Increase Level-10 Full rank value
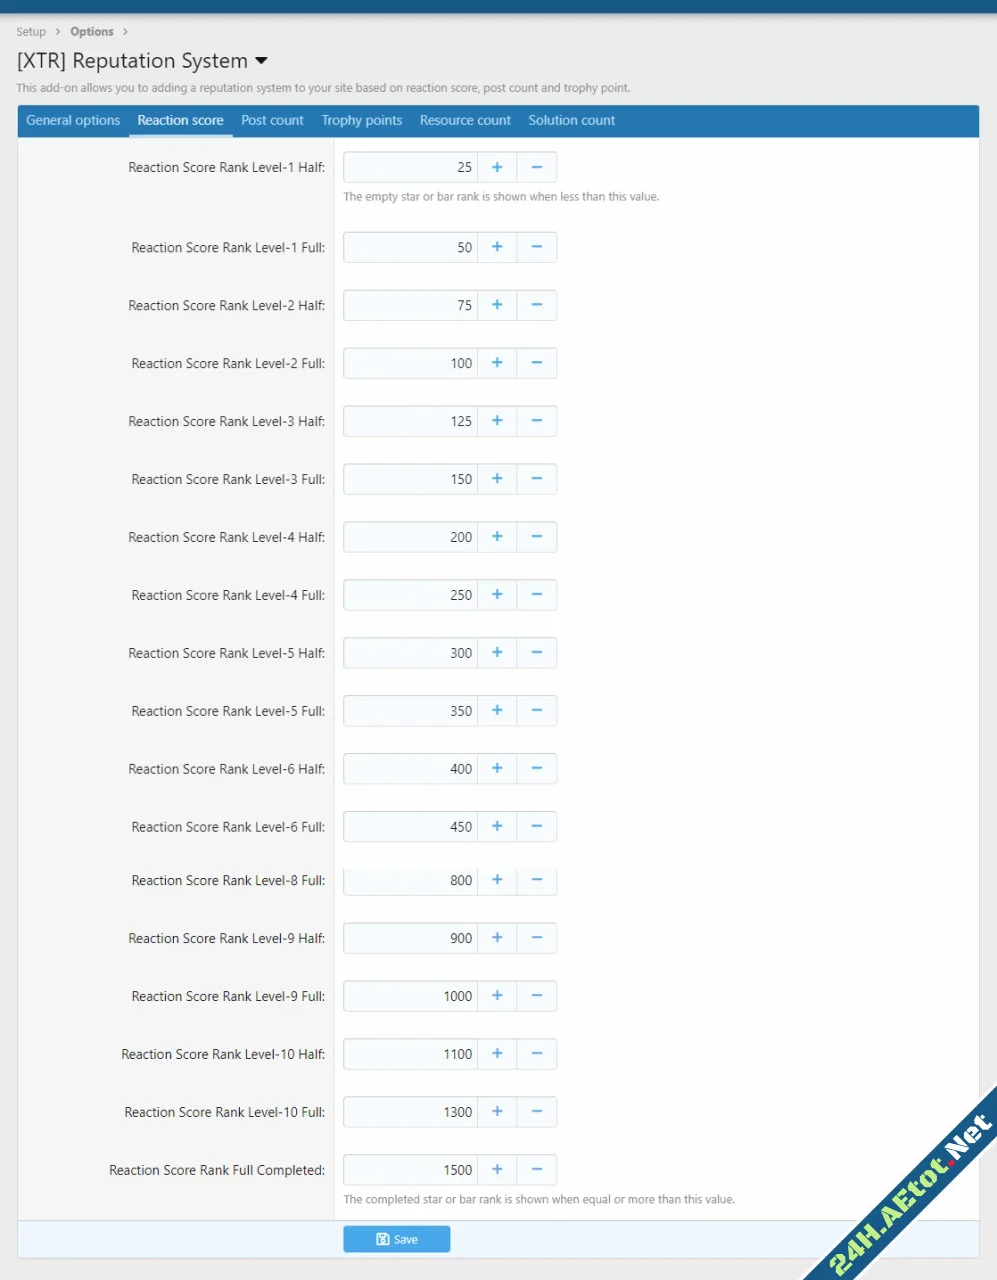997x1280 pixels. pyautogui.click(x=497, y=1112)
